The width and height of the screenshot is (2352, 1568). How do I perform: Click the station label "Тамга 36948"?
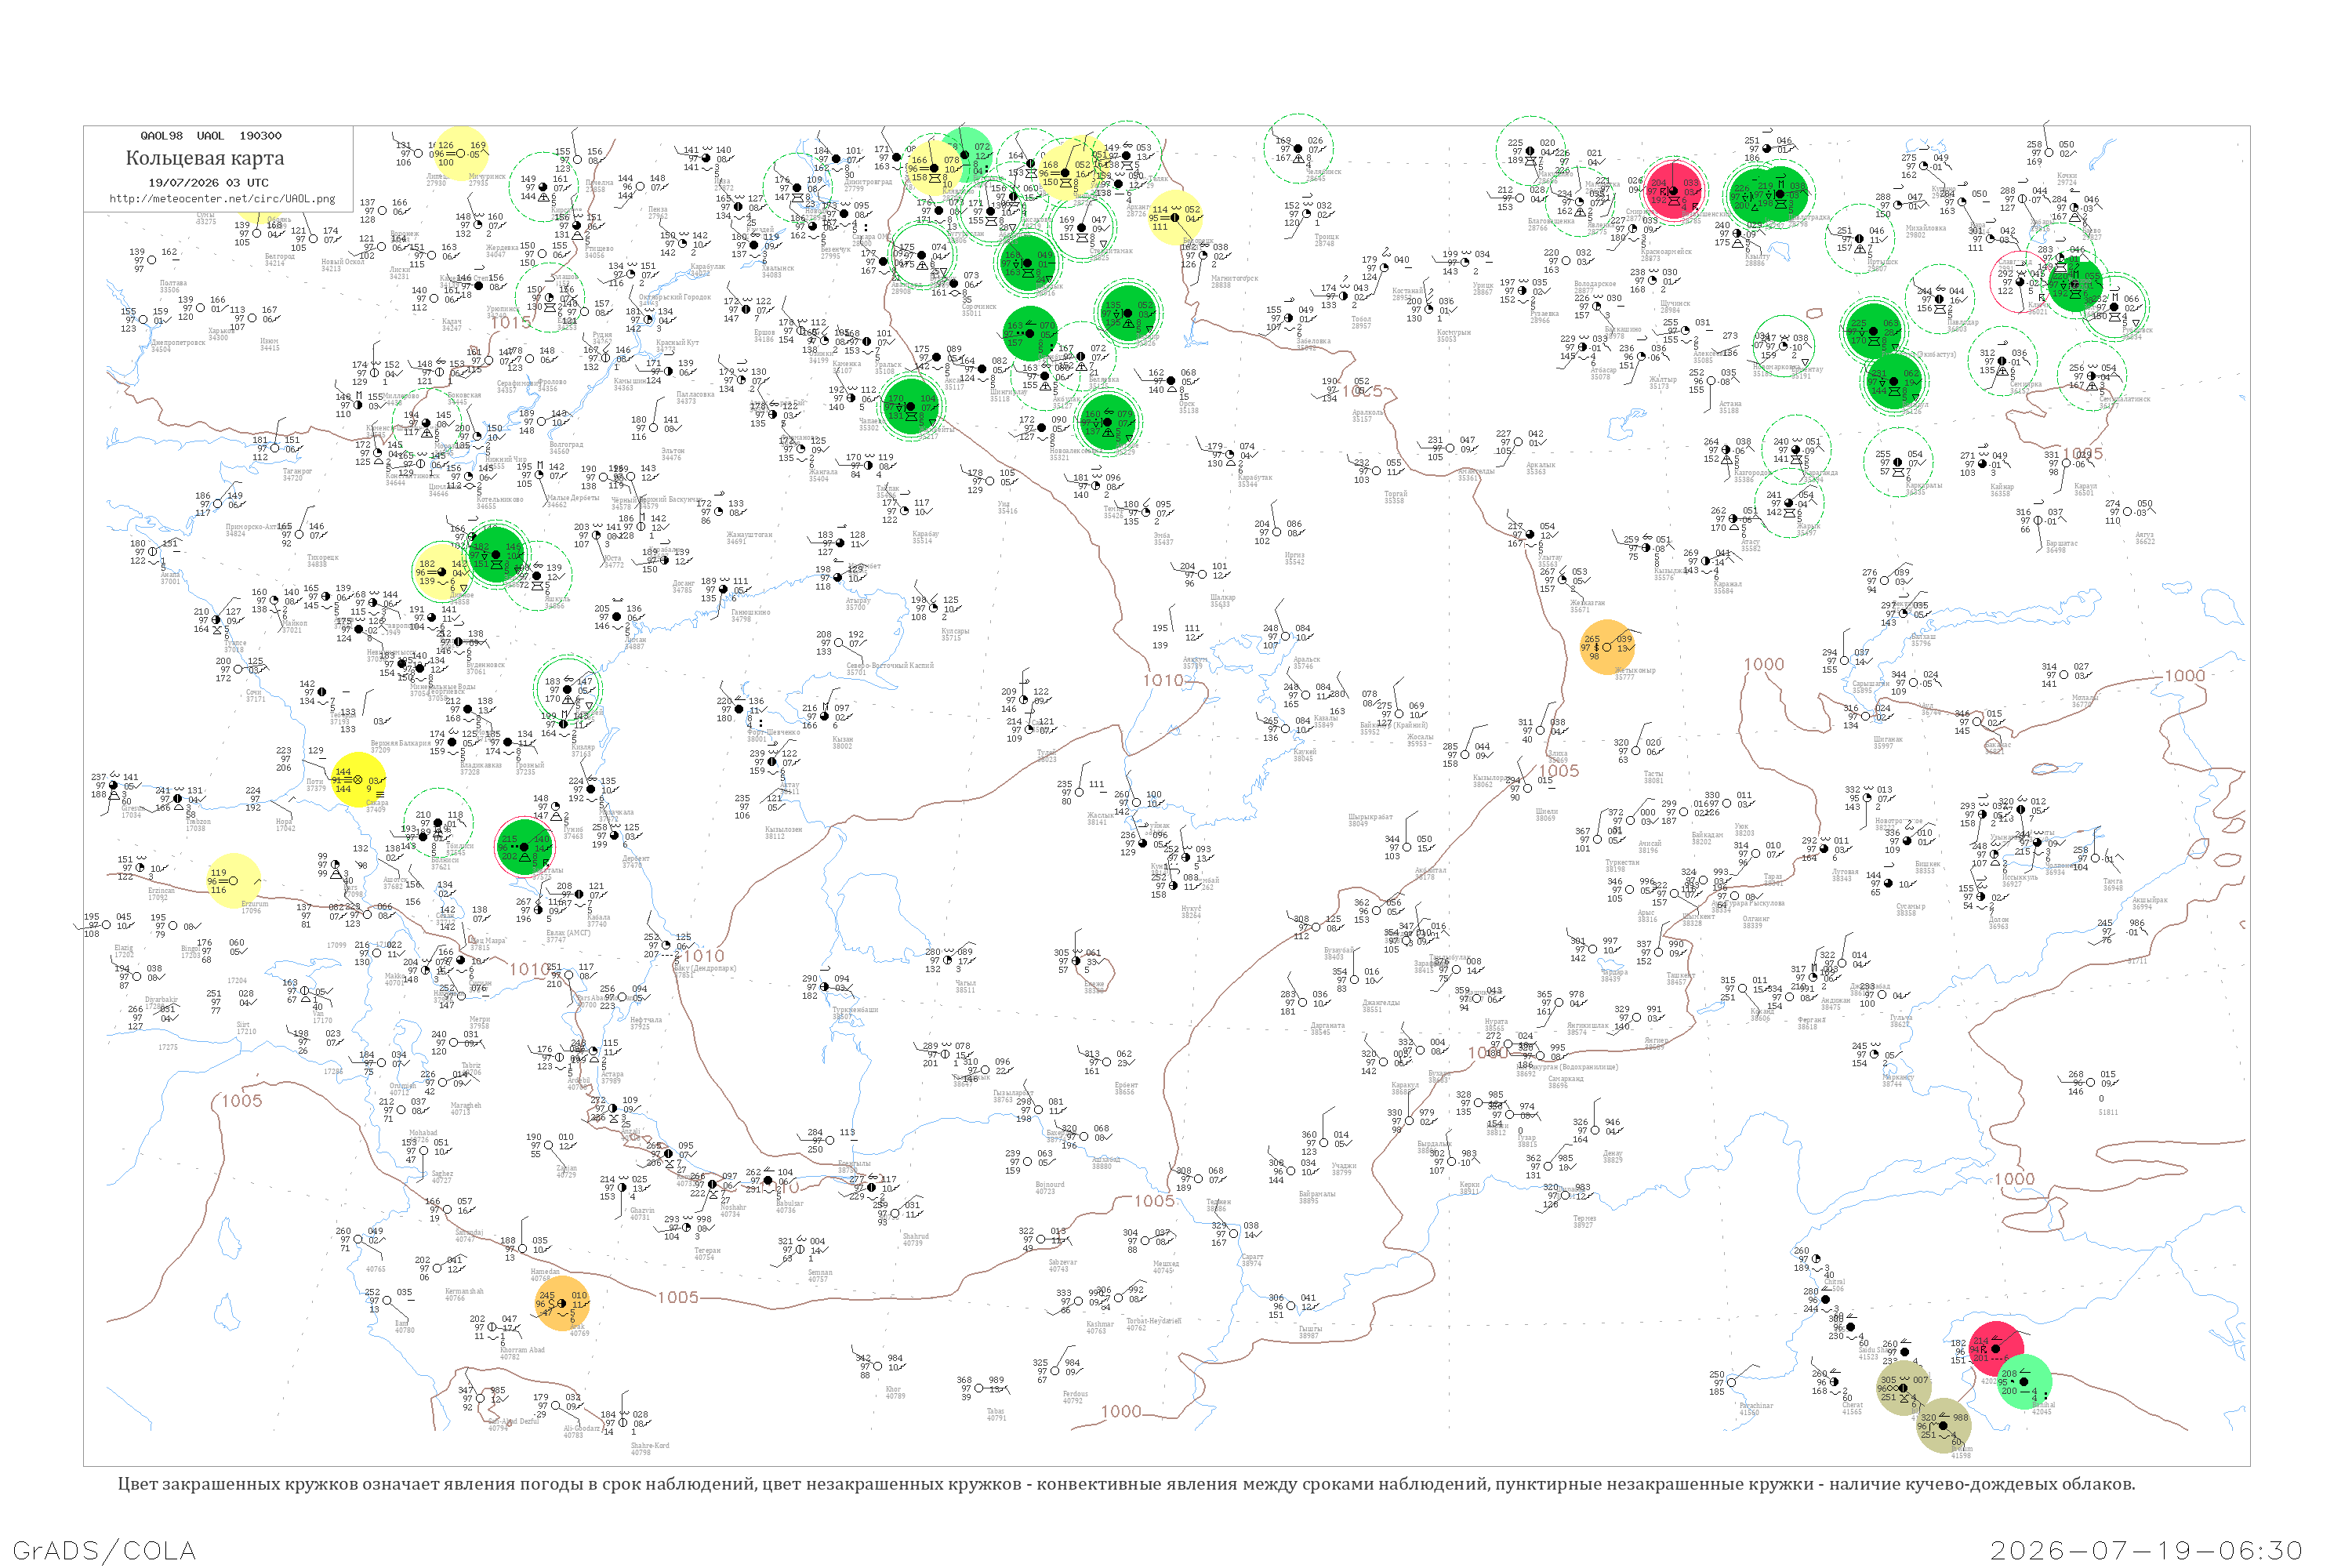click(2113, 885)
